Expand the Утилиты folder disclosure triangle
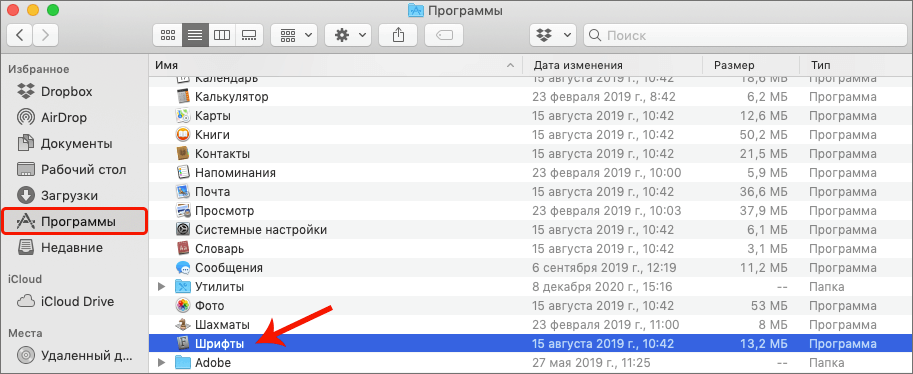This screenshot has height=374, width=913. (162, 287)
